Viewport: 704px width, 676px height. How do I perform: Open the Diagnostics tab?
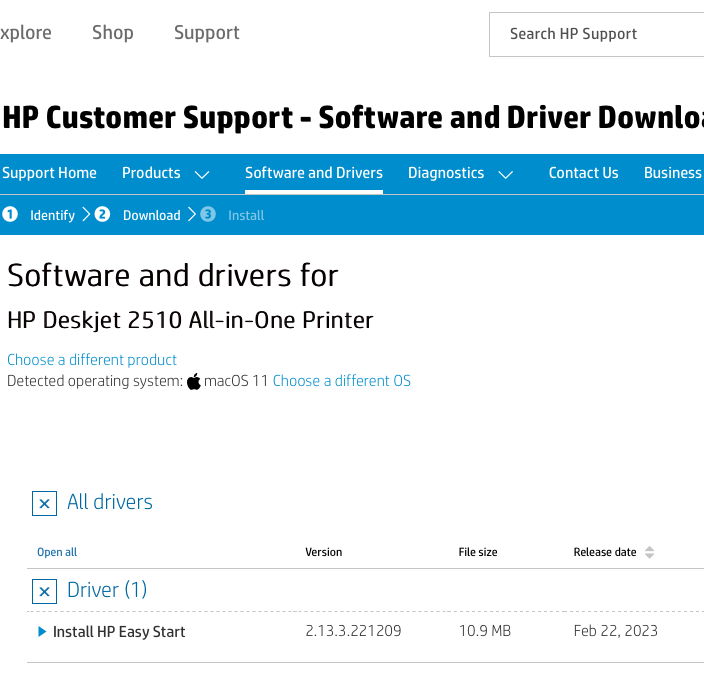tap(446, 173)
